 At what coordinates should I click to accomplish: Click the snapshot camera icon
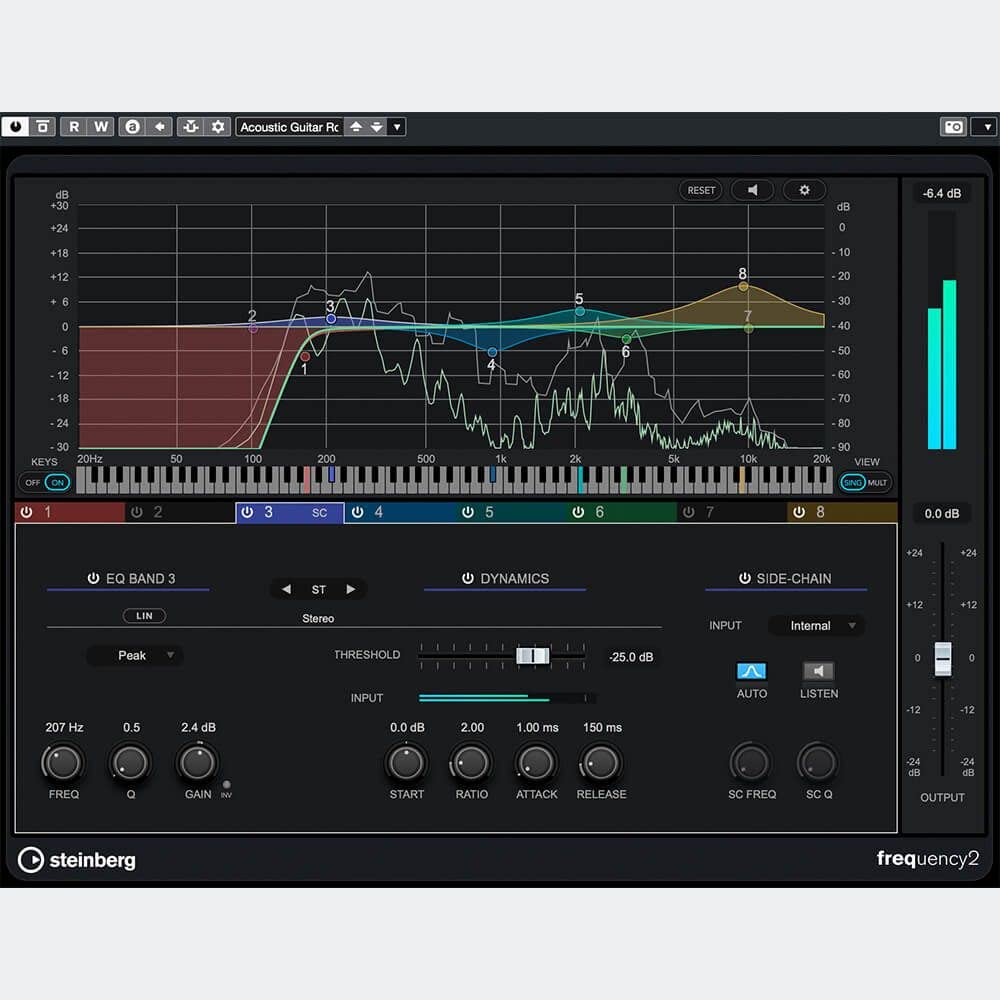953,127
